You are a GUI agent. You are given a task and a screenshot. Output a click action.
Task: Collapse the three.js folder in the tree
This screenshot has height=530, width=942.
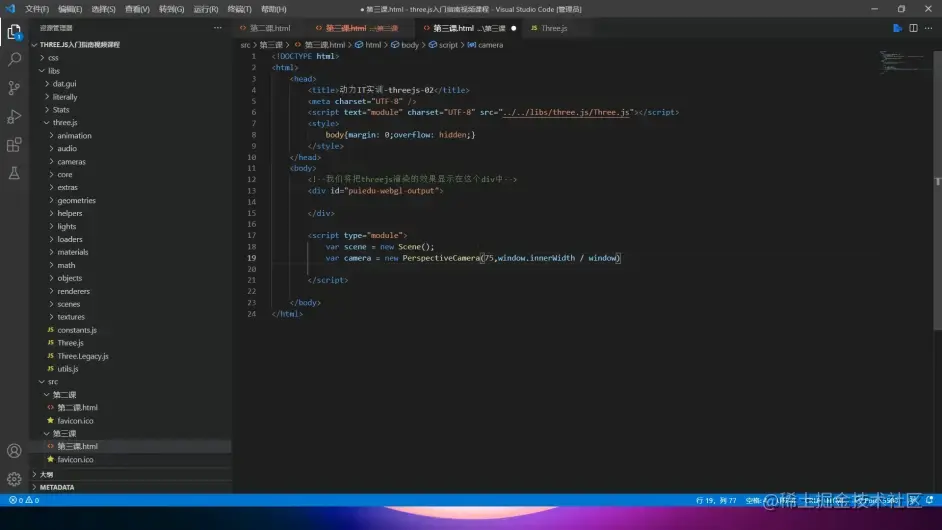click(x=65, y=123)
